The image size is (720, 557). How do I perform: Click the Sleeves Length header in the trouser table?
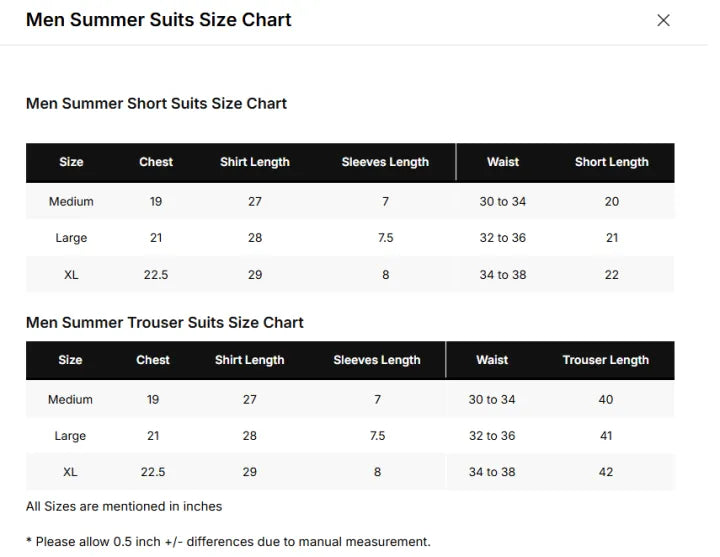(377, 360)
